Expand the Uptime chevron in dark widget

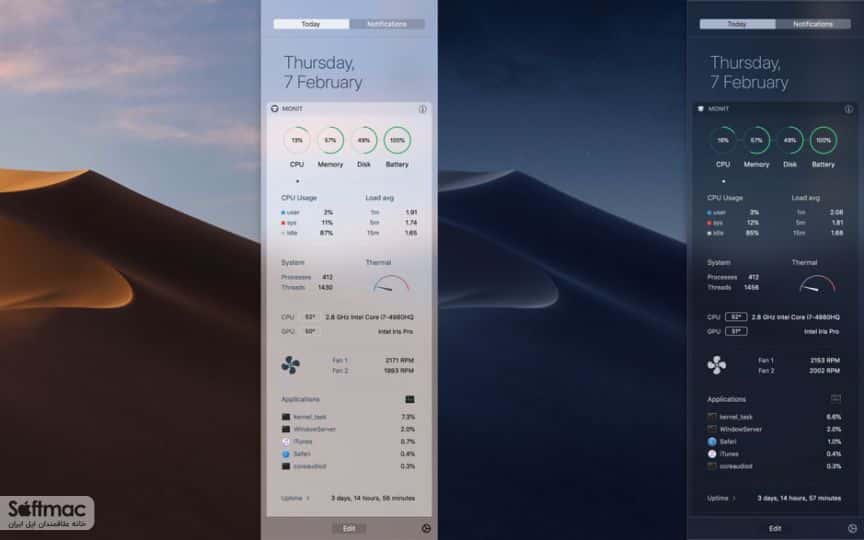(734, 498)
